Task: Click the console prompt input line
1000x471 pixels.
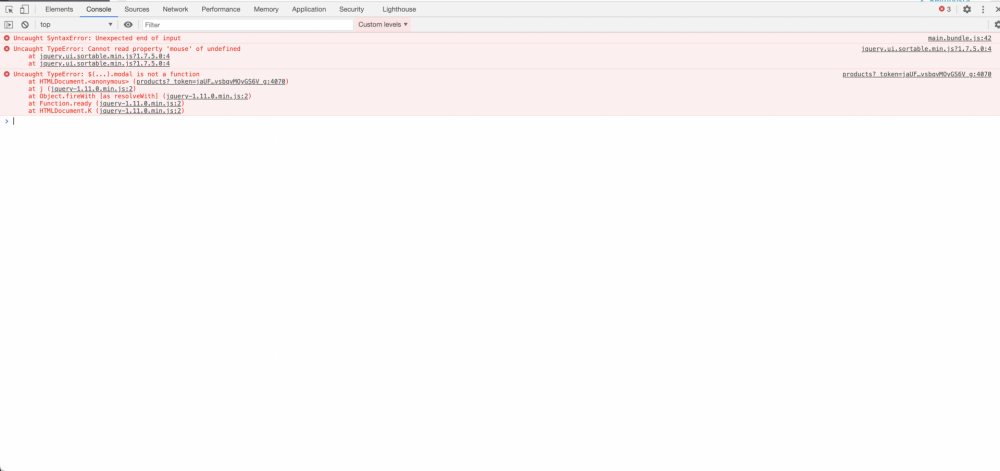Action: (x=504, y=121)
